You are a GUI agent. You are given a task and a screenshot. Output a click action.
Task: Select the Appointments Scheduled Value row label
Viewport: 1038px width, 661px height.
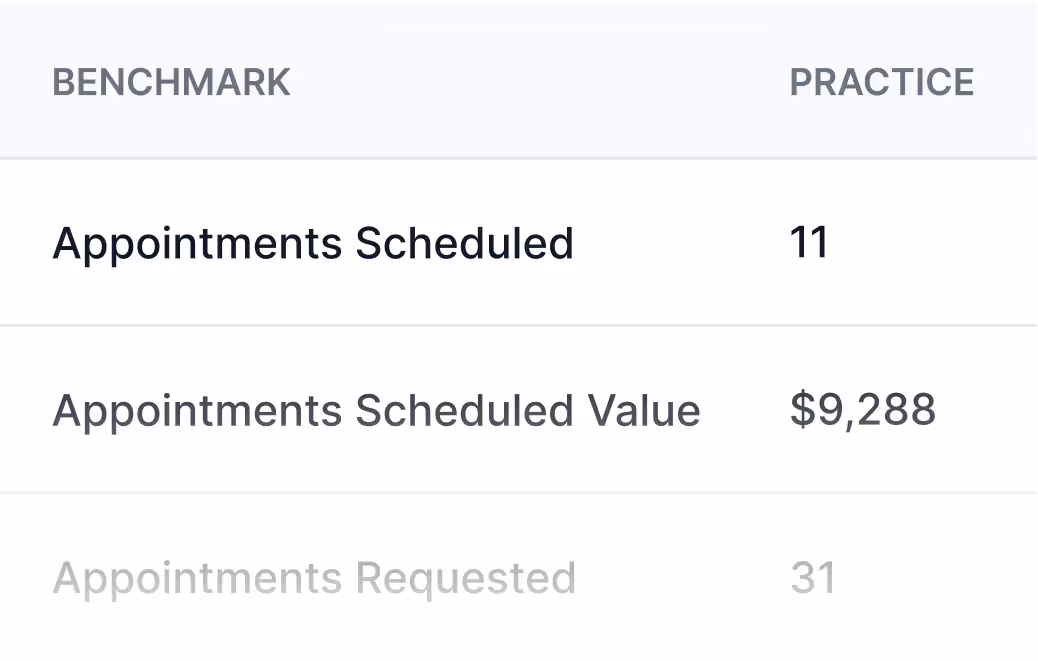(376, 412)
